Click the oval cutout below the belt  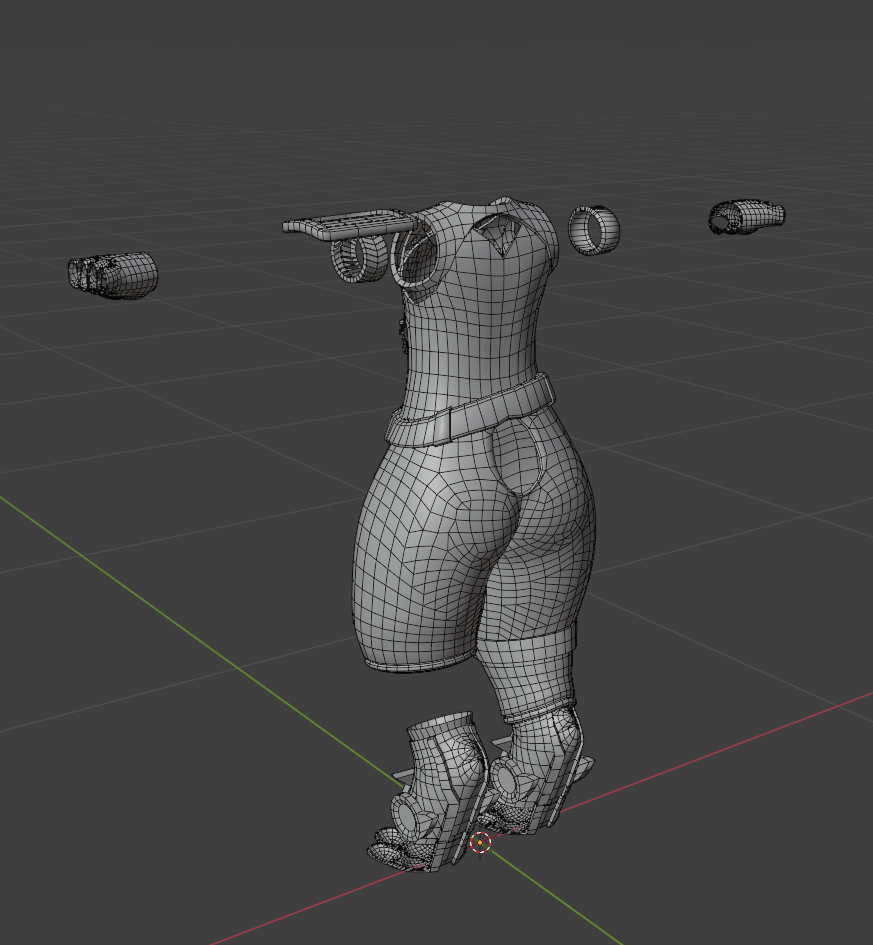tap(523, 457)
